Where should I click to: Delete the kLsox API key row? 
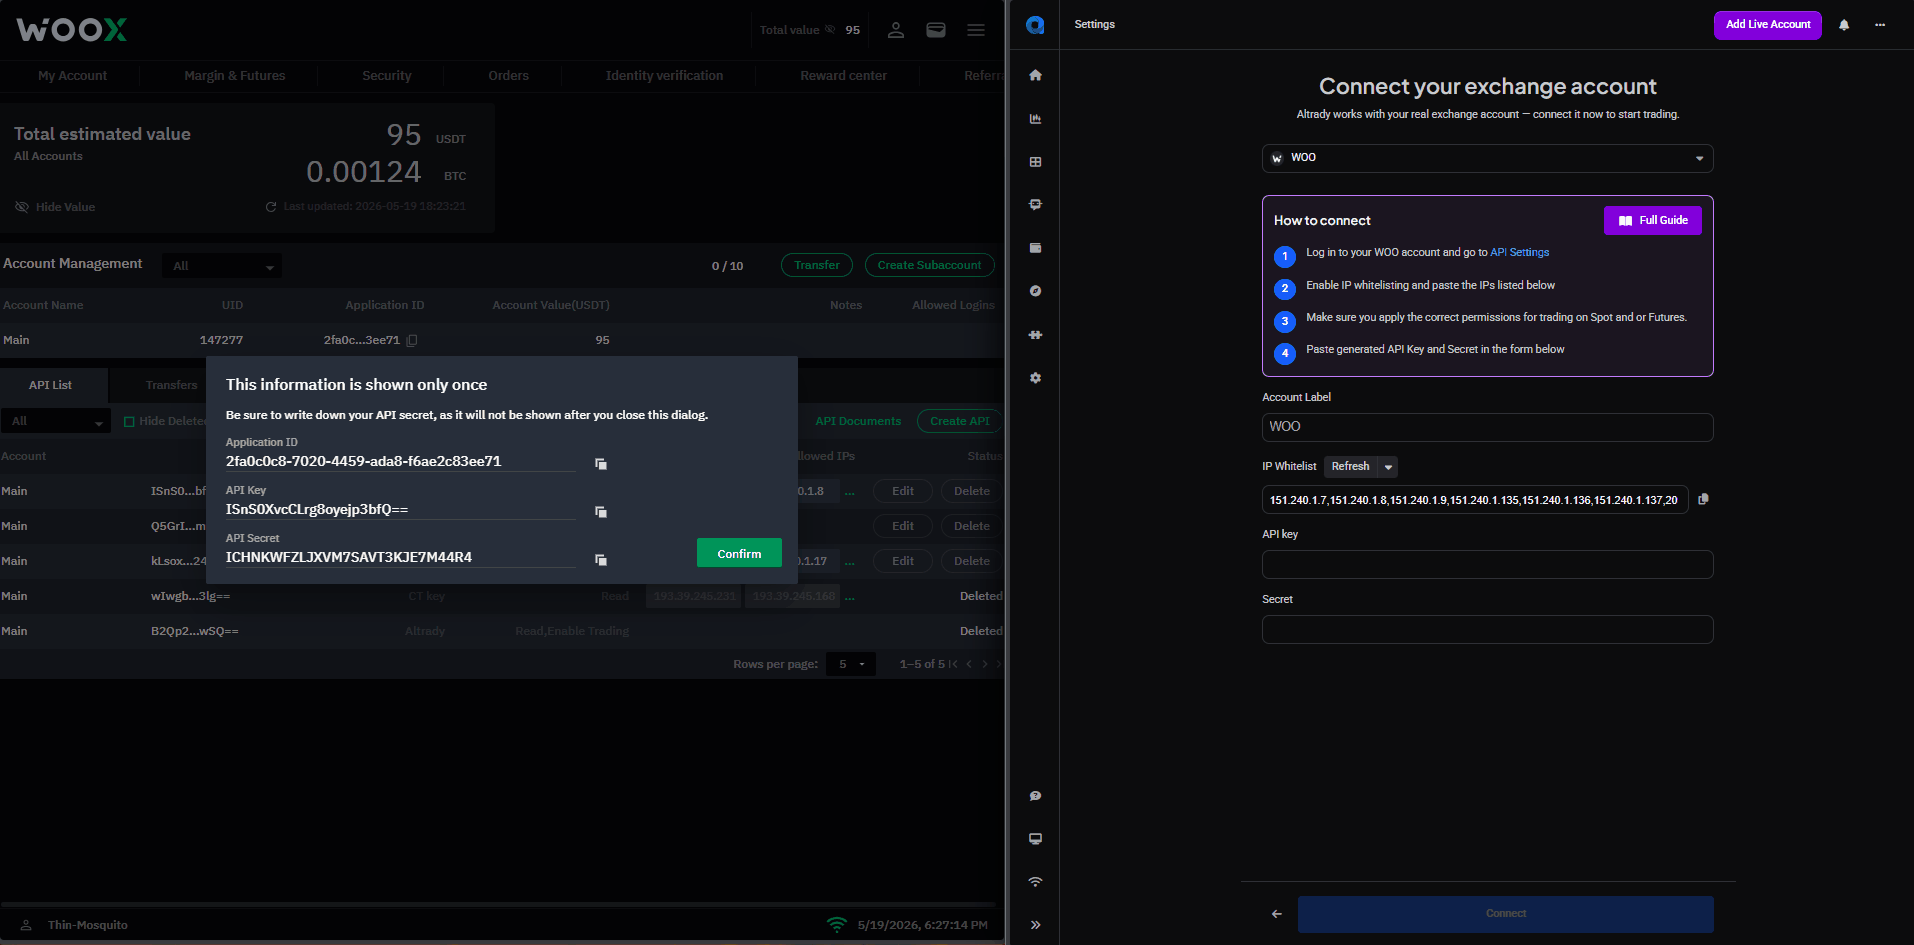tap(971, 561)
